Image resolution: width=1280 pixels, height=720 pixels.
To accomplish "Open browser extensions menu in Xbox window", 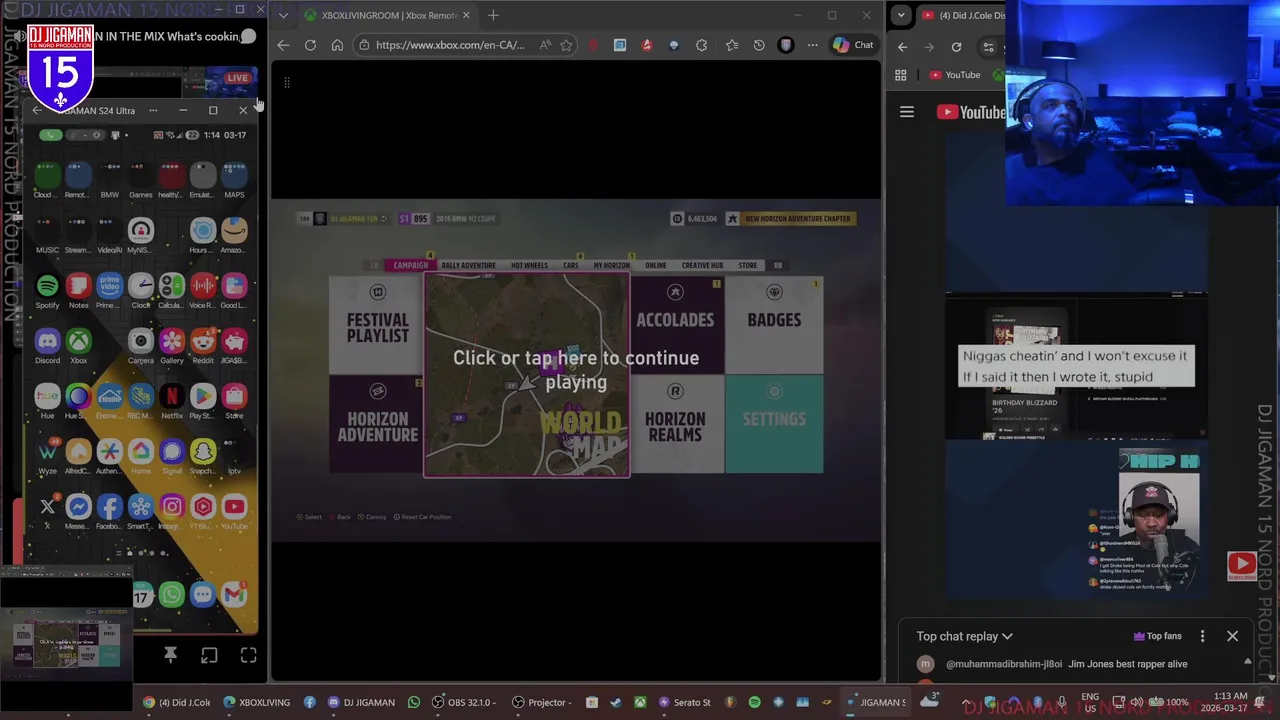I will click(x=701, y=45).
